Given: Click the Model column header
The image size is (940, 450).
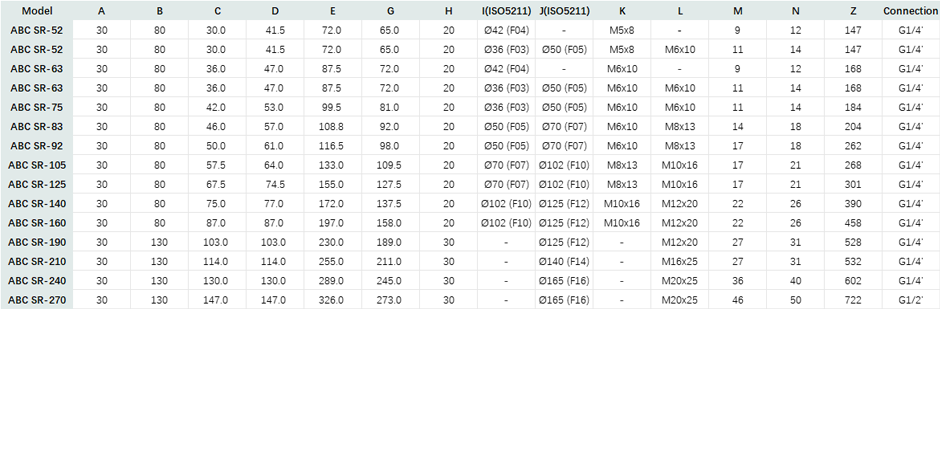Looking at the screenshot, I should tap(36, 11).
